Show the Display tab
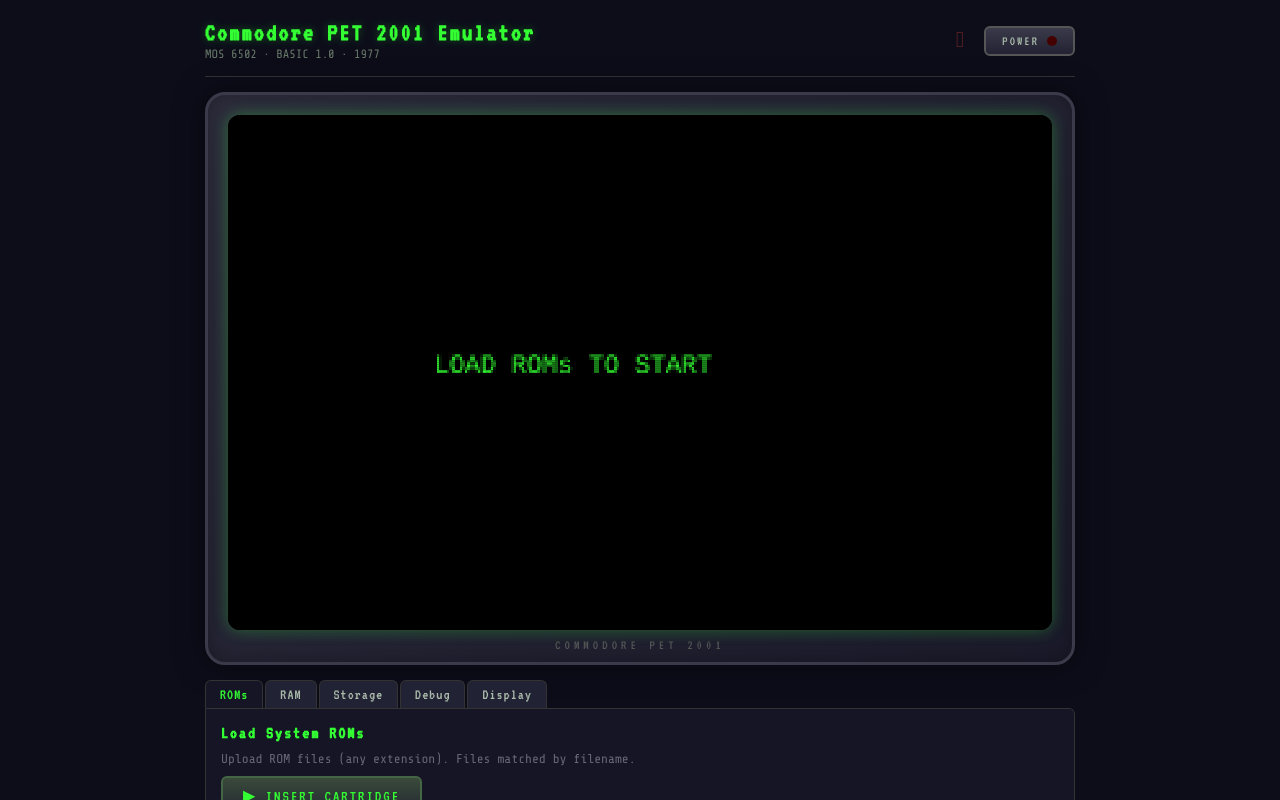1280x800 pixels. tap(507, 695)
